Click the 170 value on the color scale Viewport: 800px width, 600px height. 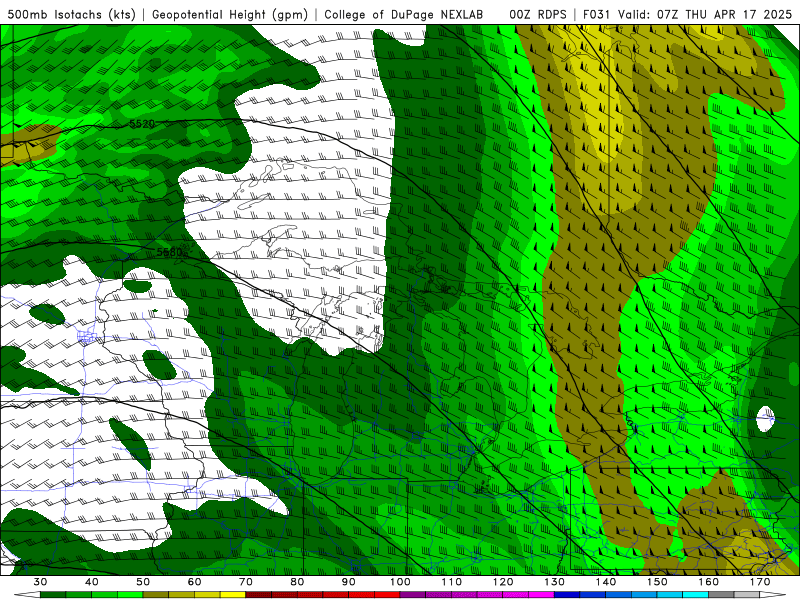point(760,582)
